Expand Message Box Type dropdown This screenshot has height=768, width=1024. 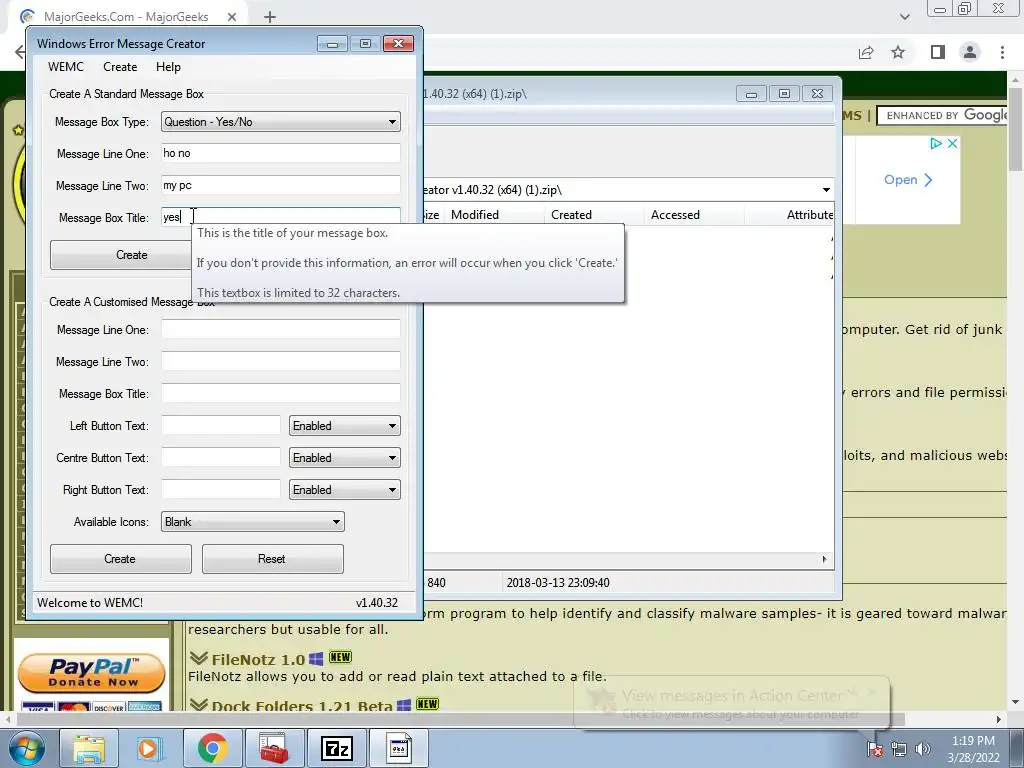coord(281,121)
